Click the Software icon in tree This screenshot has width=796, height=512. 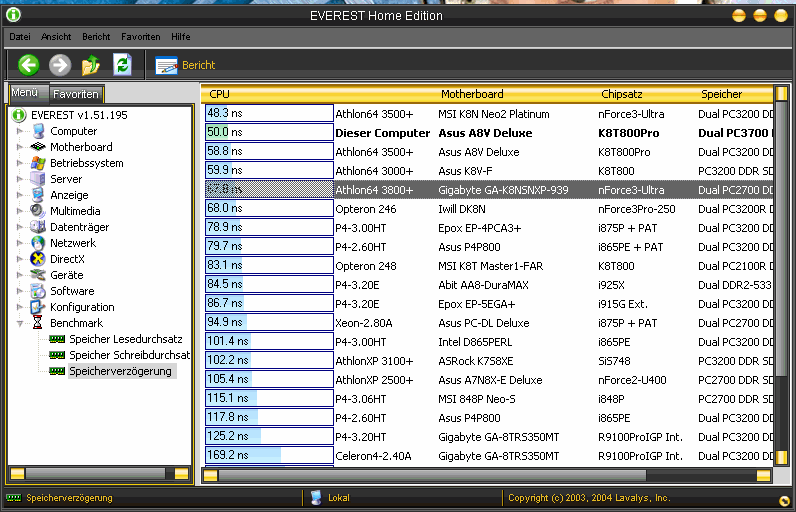(x=38, y=291)
